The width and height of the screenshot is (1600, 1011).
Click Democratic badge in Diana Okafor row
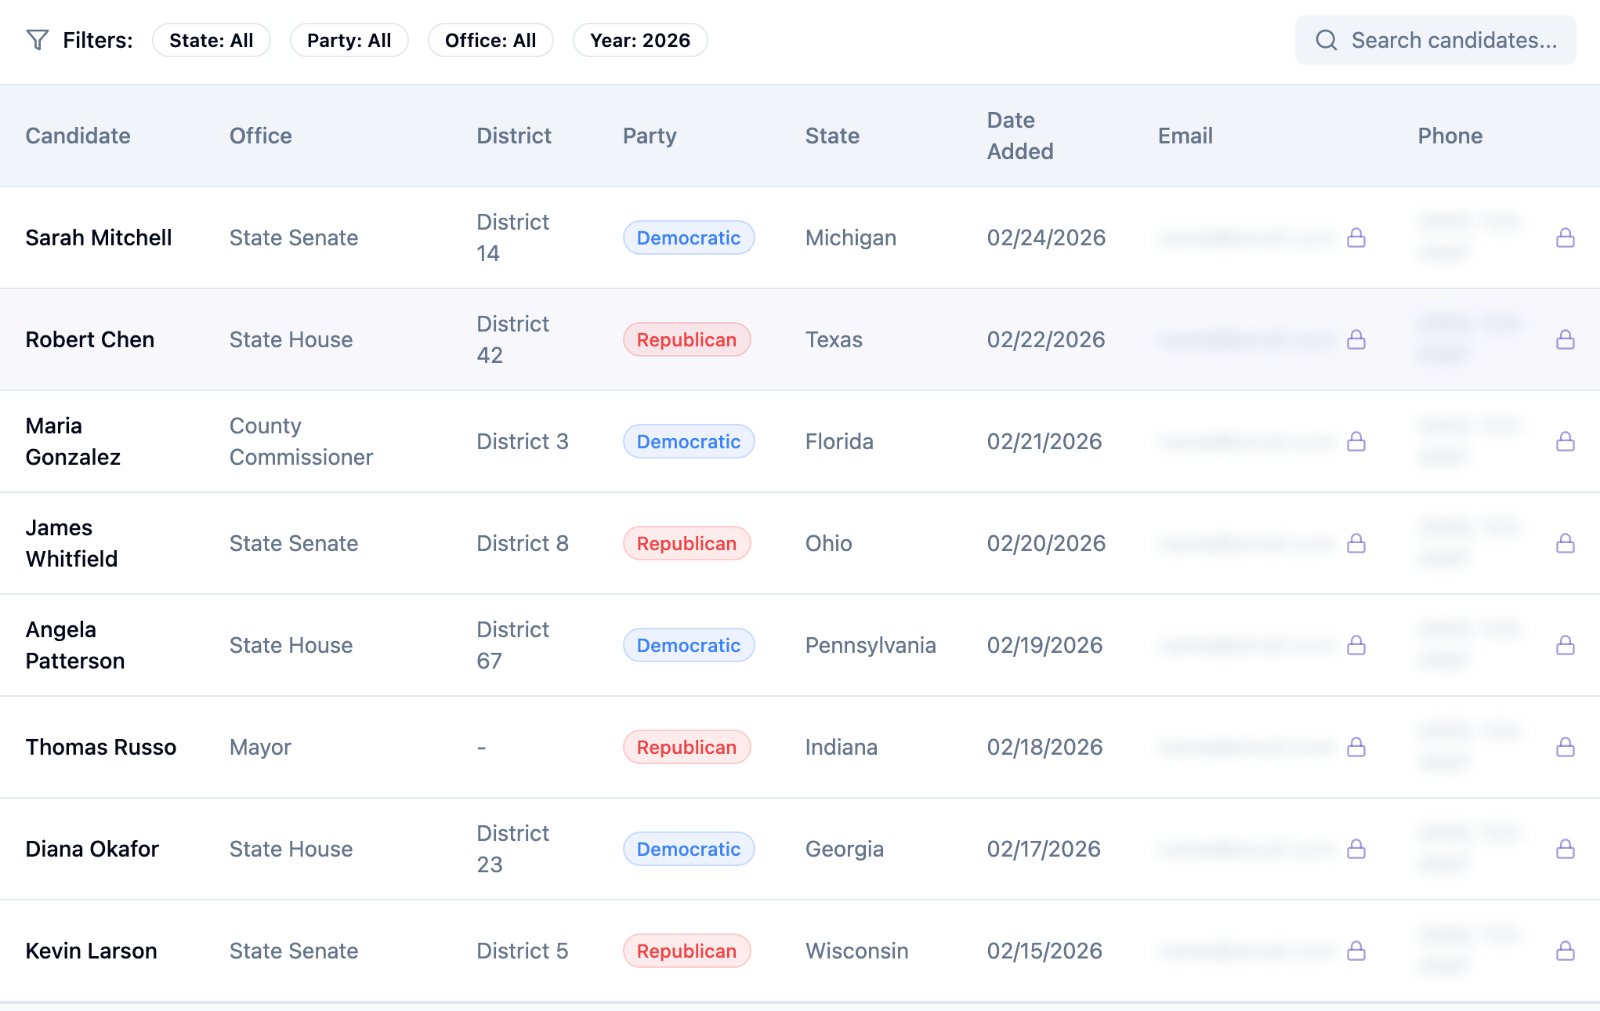pyautogui.click(x=689, y=850)
